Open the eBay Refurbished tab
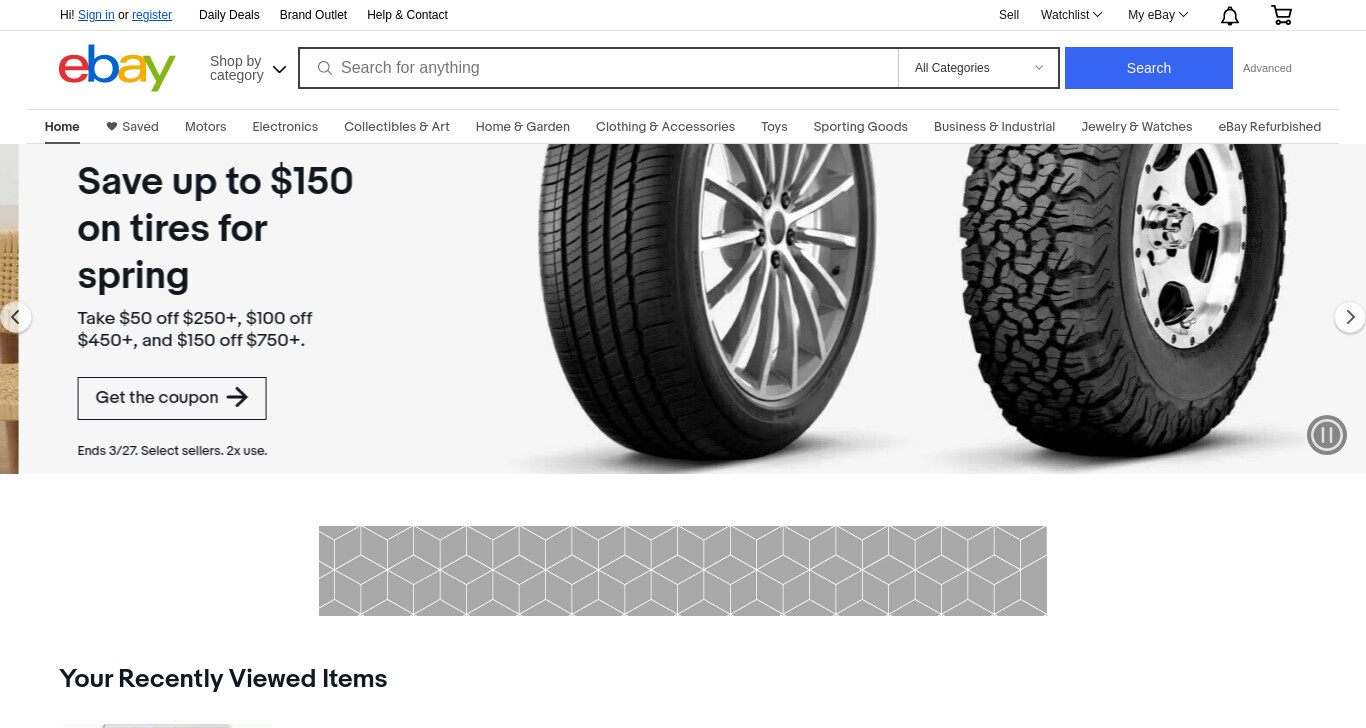Viewport: 1366px width, 728px height. 1270,127
